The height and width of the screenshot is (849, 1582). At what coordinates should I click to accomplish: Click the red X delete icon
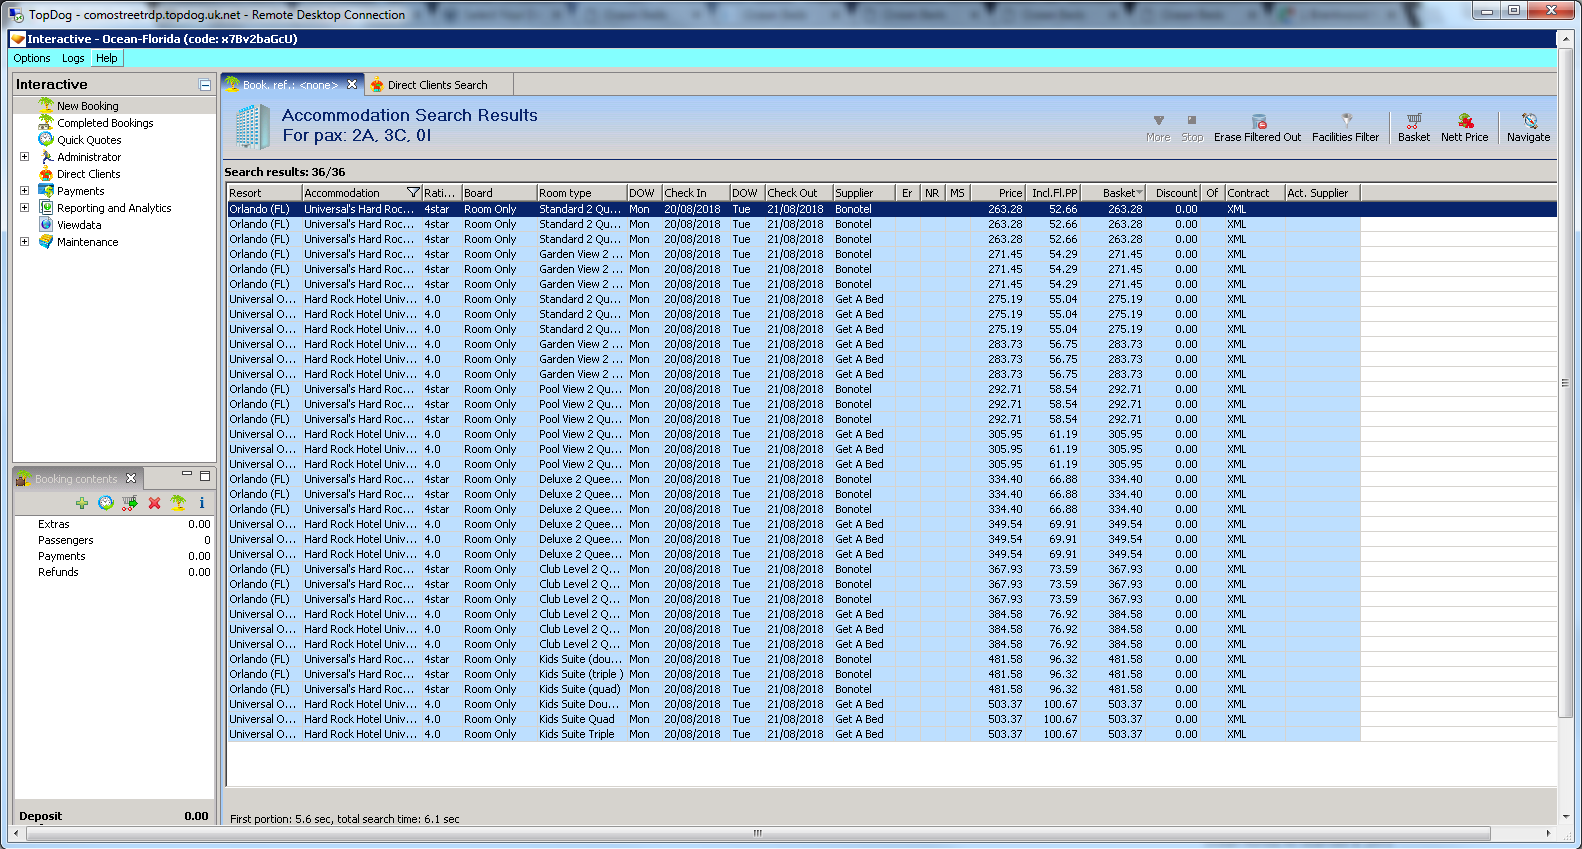(x=154, y=503)
